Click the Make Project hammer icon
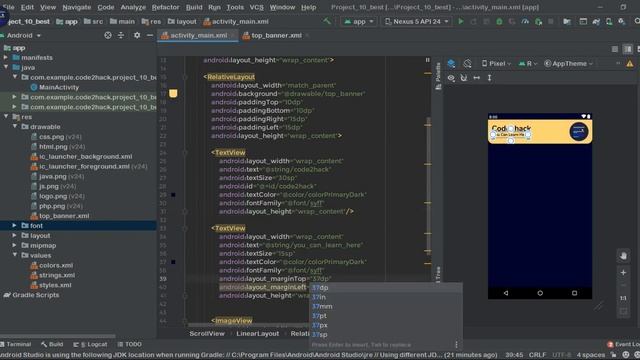640x360 pixels. tap(327, 21)
